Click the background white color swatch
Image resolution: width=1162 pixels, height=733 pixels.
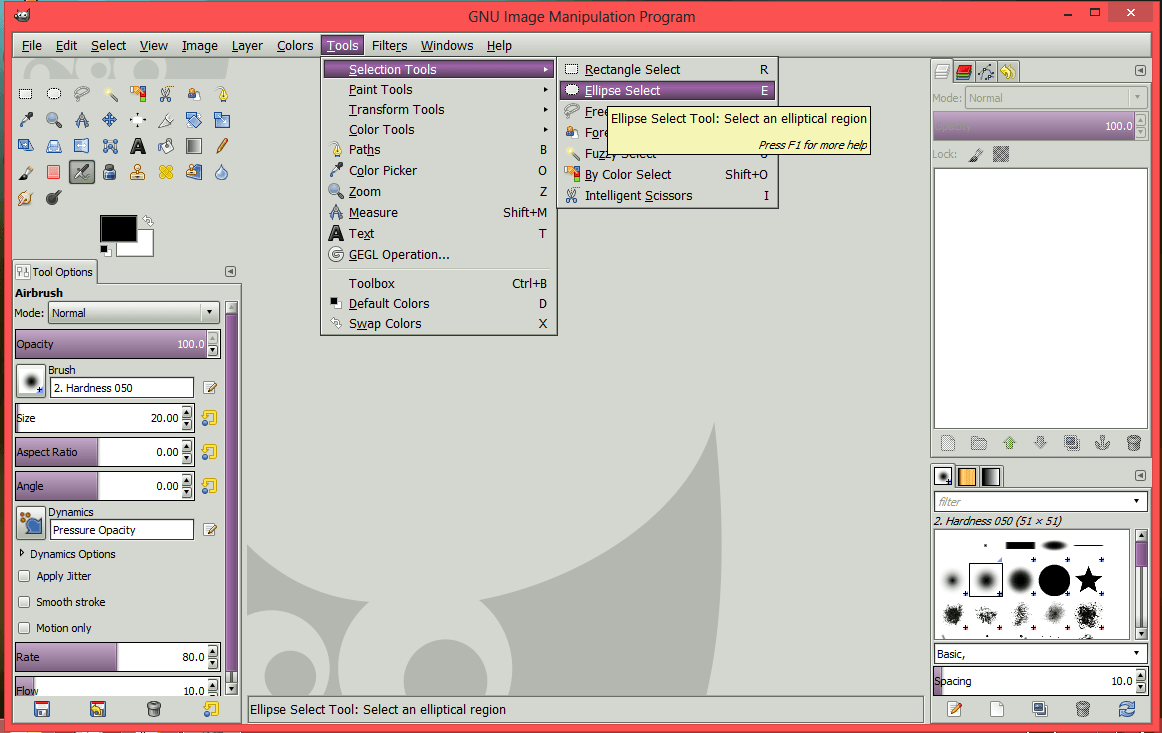coord(143,248)
